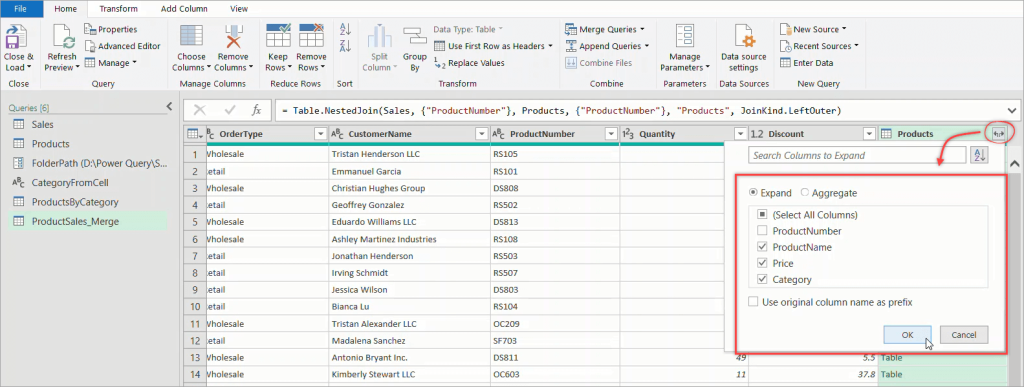
Task: Uncheck the Category checkbox
Action: click(x=761, y=280)
